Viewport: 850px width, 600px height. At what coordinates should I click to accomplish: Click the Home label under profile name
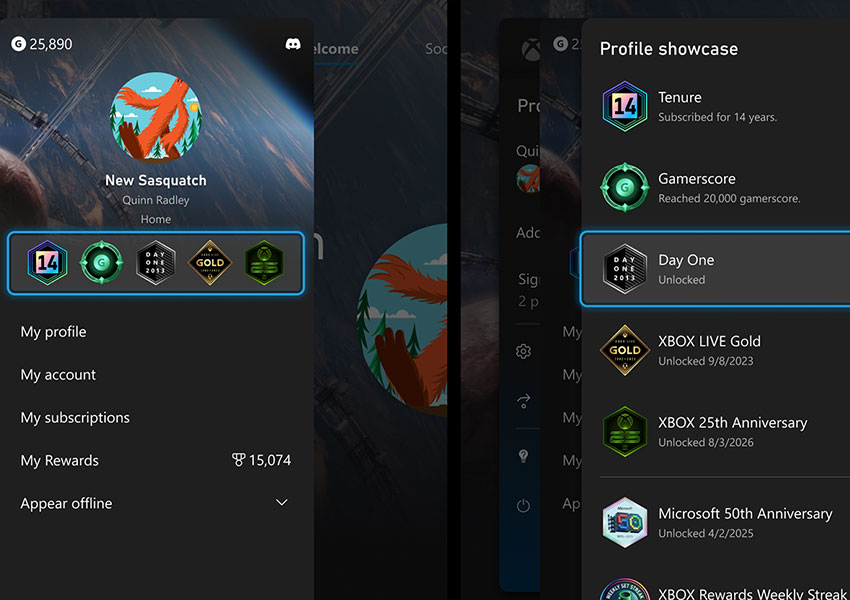coord(156,219)
